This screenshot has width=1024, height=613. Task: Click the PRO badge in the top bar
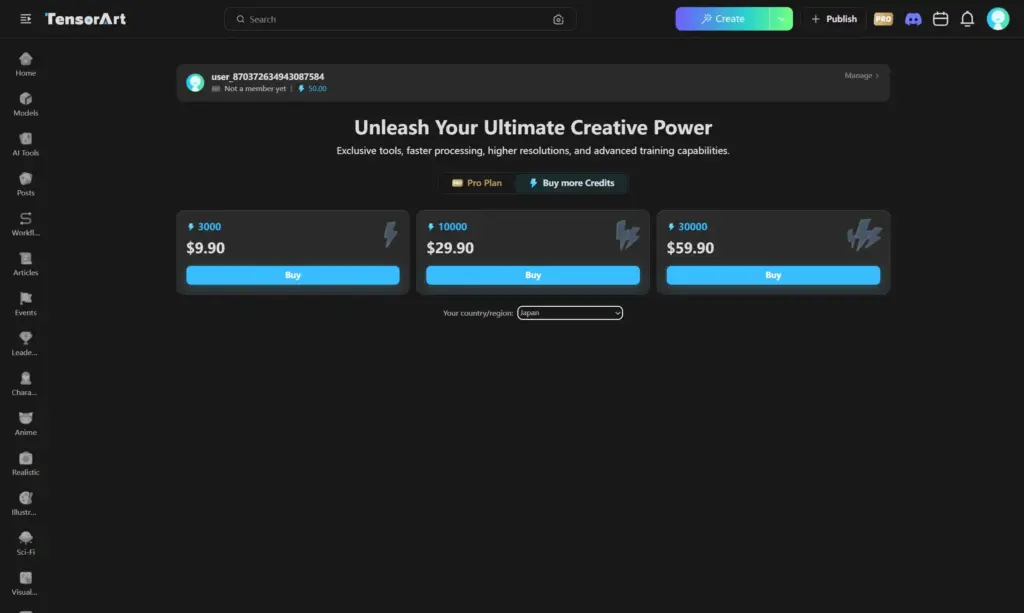coord(883,18)
